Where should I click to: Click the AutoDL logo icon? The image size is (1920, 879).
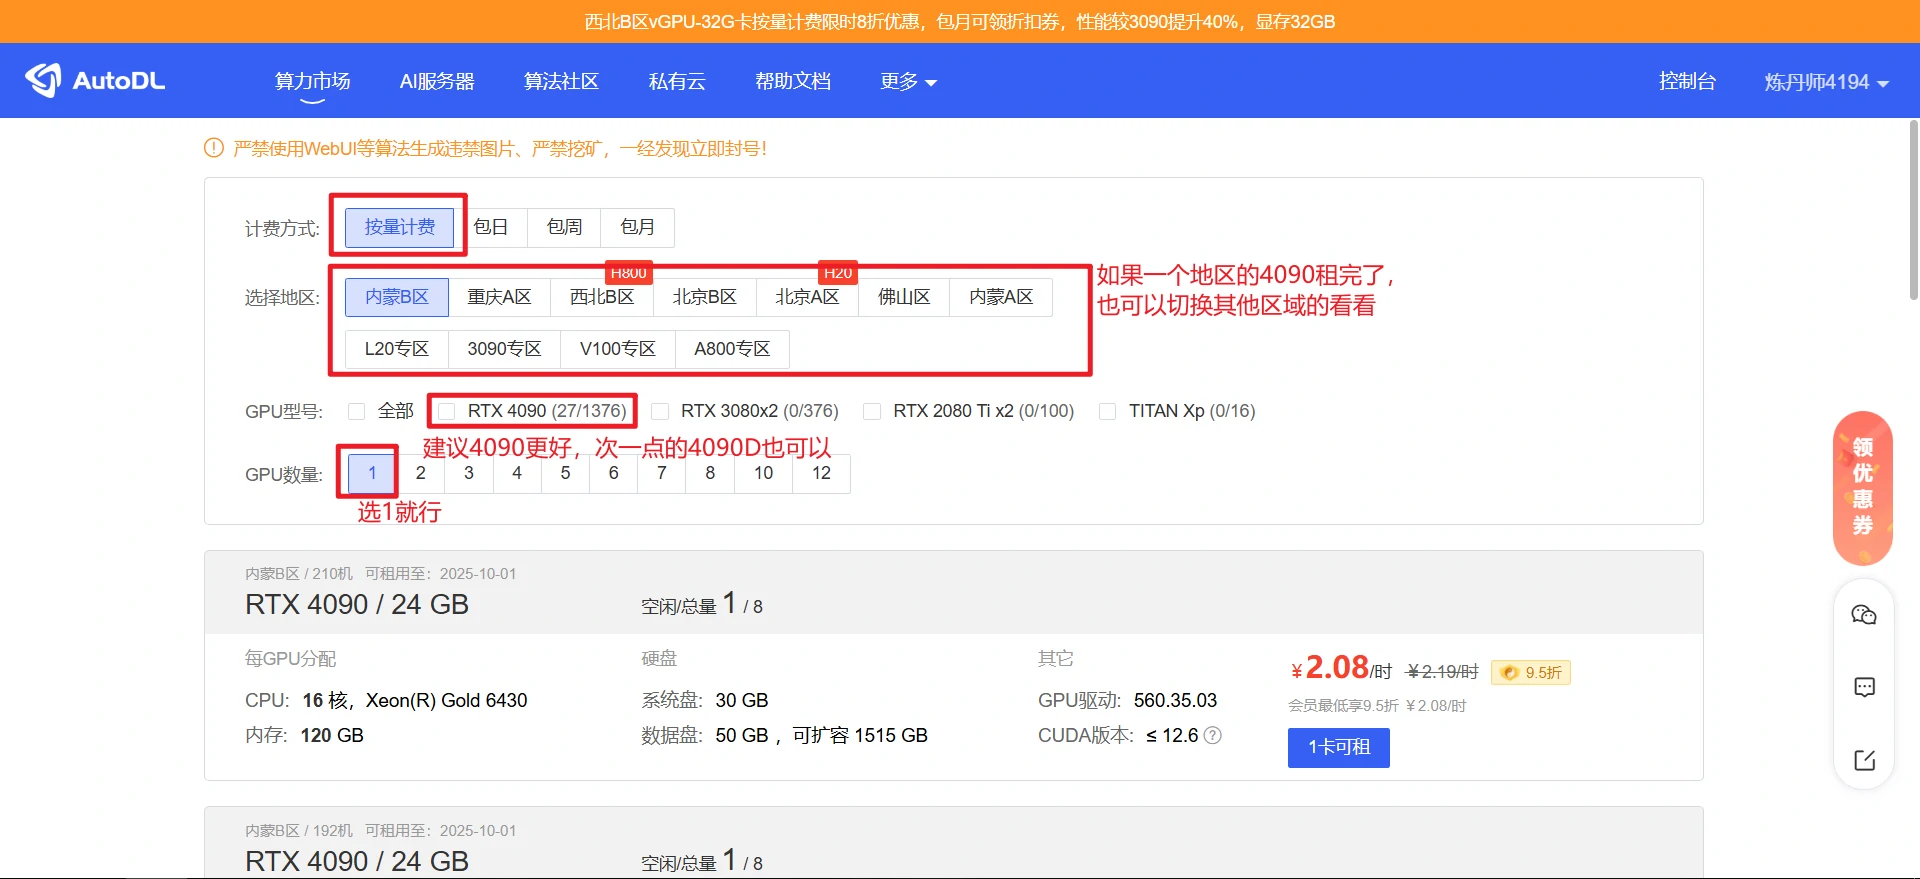pyautogui.click(x=44, y=80)
